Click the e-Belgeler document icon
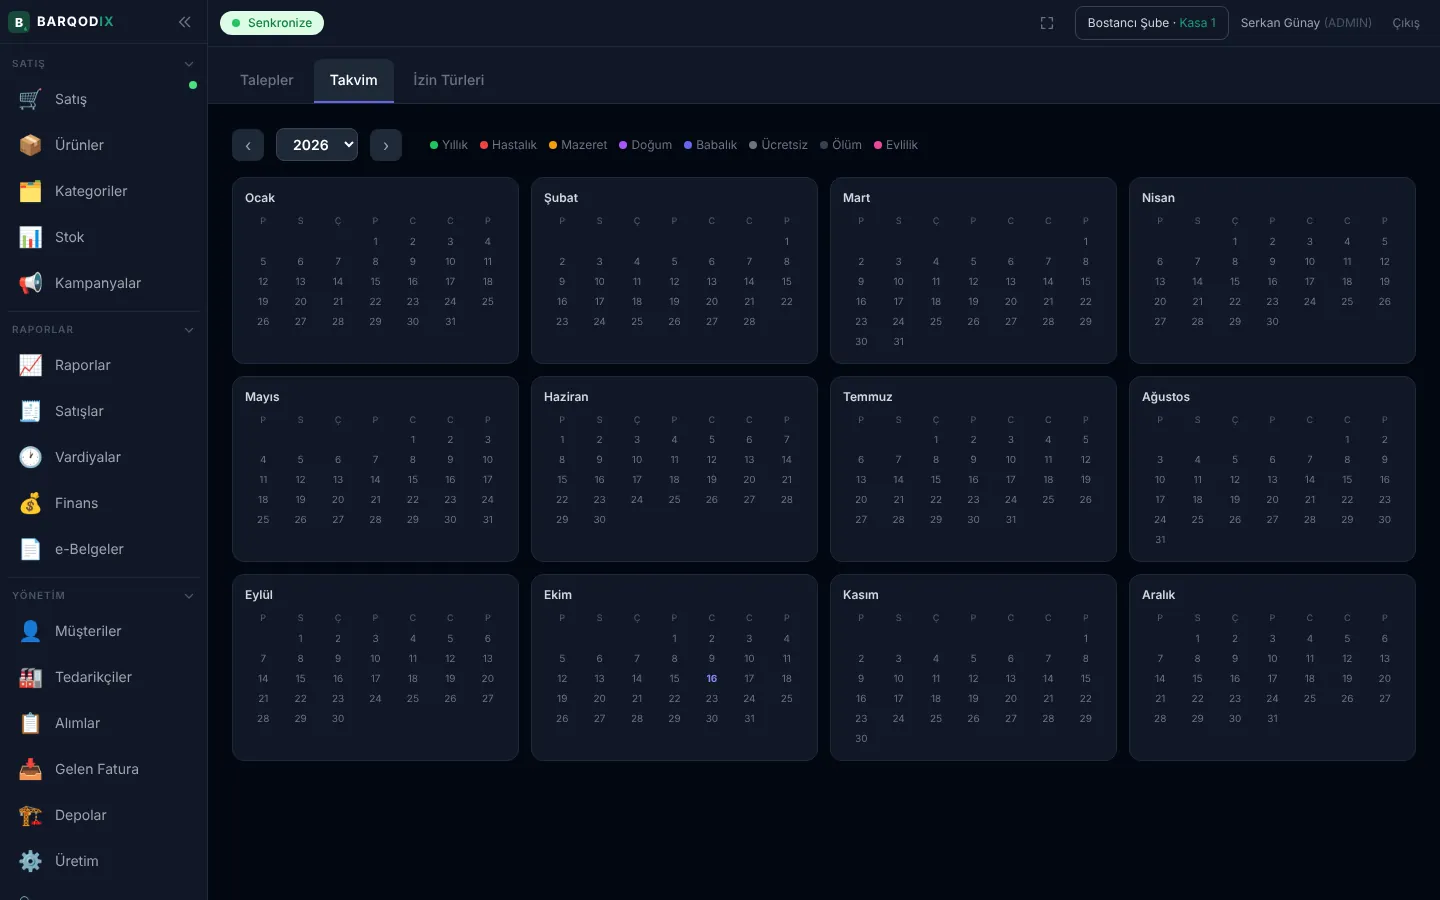Image resolution: width=1440 pixels, height=900 pixels. pyautogui.click(x=30, y=549)
